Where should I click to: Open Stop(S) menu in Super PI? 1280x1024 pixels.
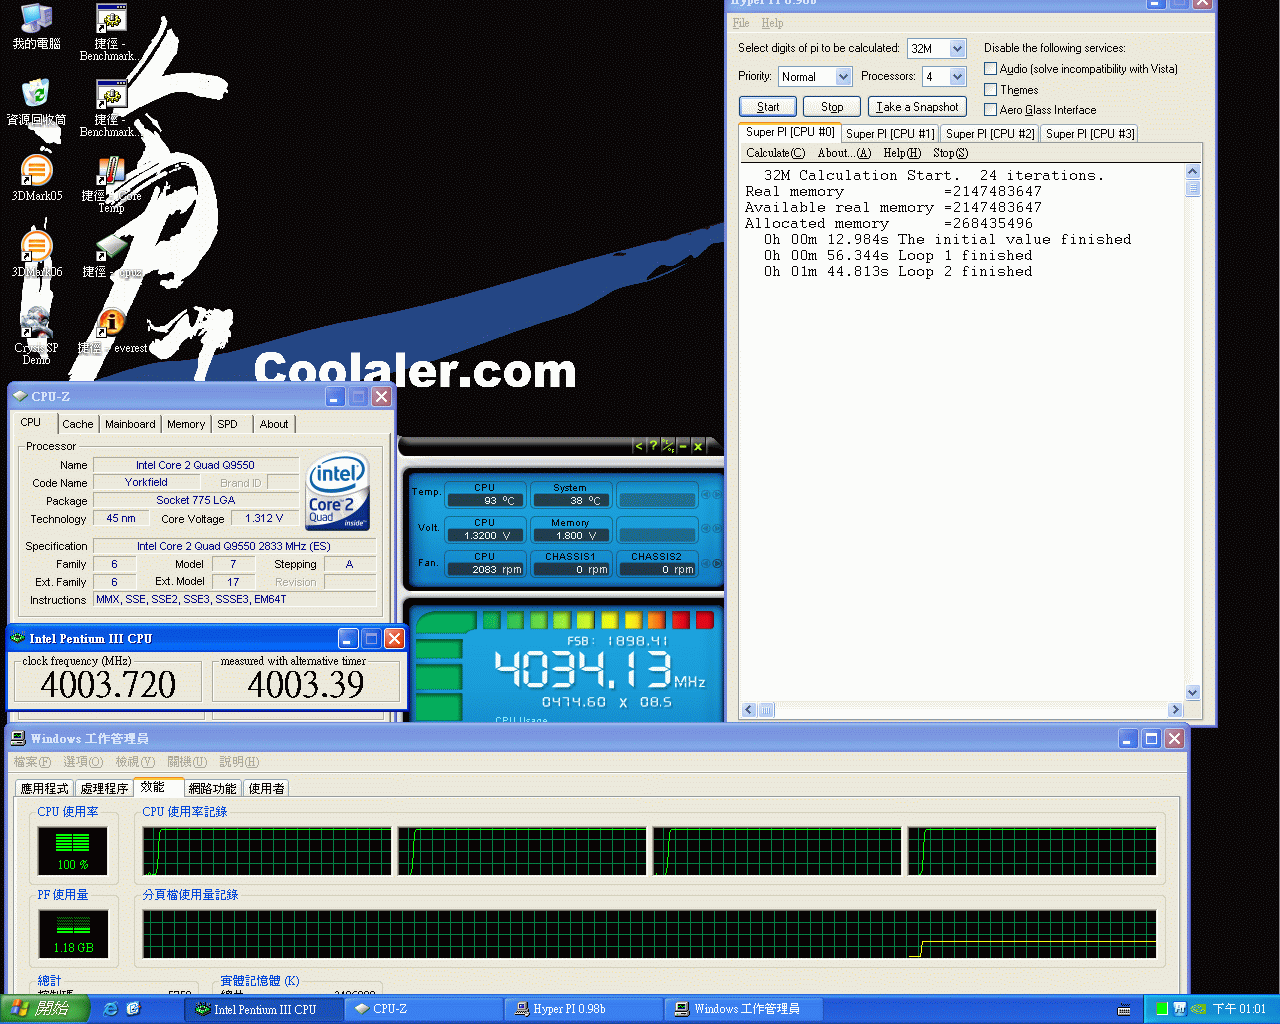(950, 153)
